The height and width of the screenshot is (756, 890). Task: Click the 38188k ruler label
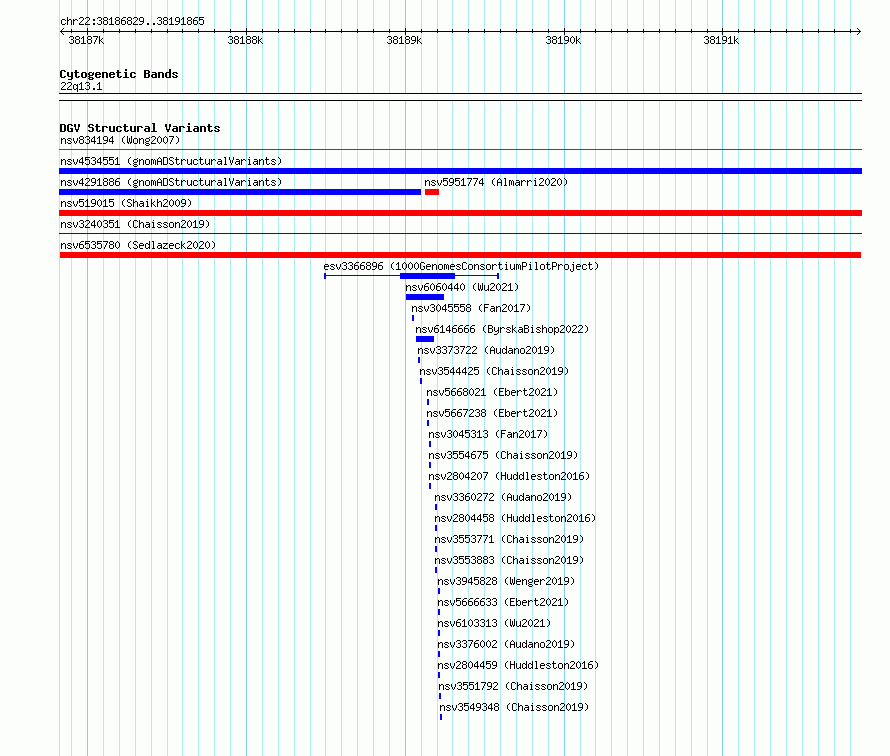pyautogui.click(x=245, y=40)
